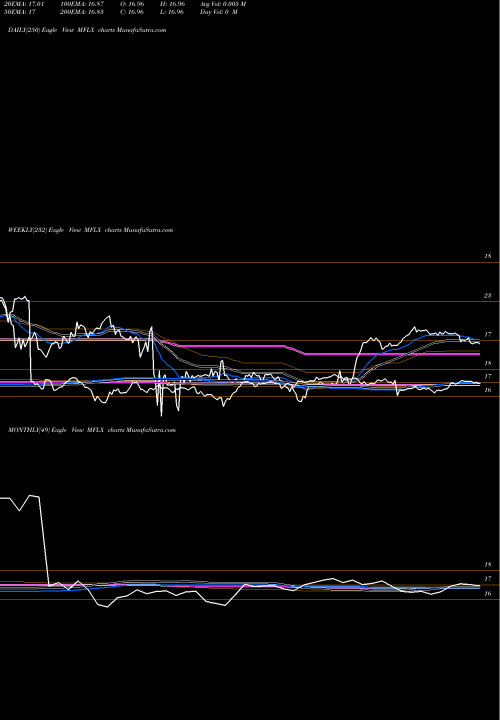Image resolution: width=500 pixels, height=720 pixels.
Task: Click the low price L: 16.96
Action: [x=172, y=12]
